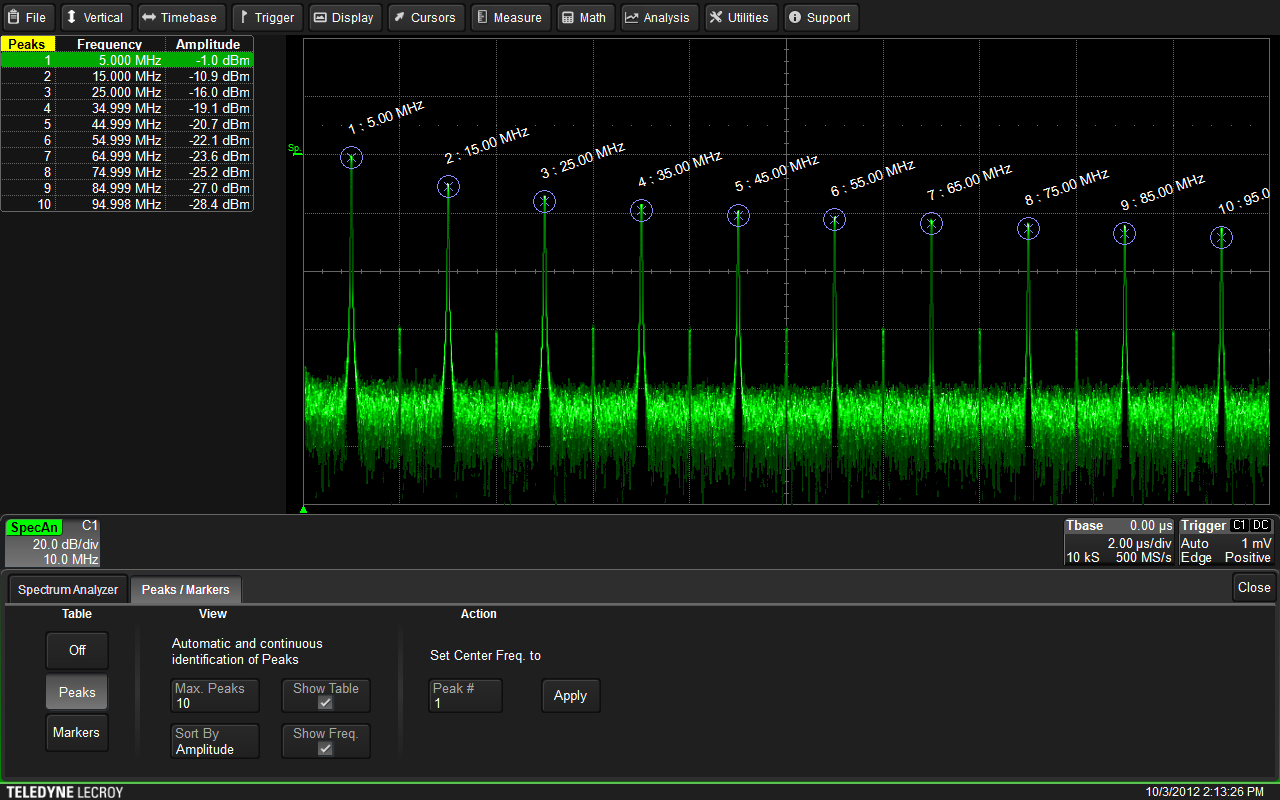Open the Timebase menu
Screen dimensions: 1280x800
click(x=180, y=17)
